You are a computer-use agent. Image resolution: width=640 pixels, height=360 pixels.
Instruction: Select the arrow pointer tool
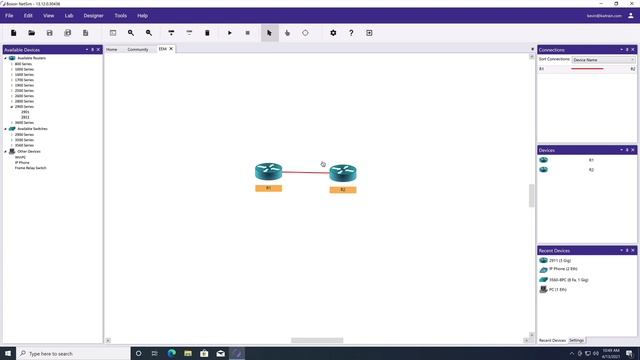pyautogui.click(x=269, y=33)
